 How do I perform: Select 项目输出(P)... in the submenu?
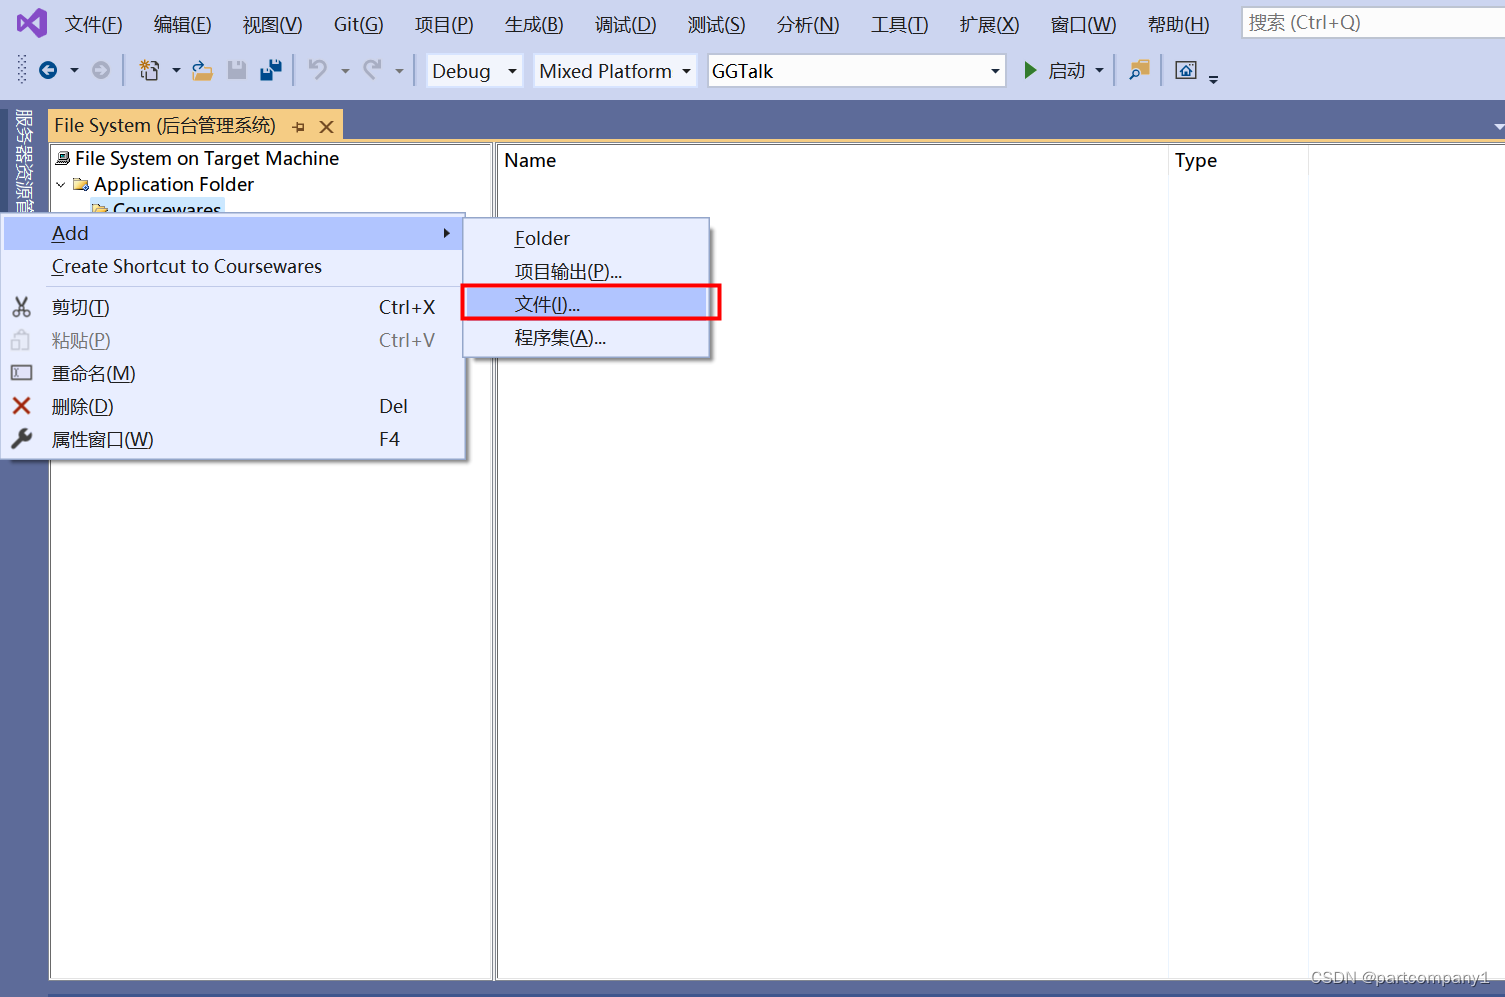[x=587, y=271]
